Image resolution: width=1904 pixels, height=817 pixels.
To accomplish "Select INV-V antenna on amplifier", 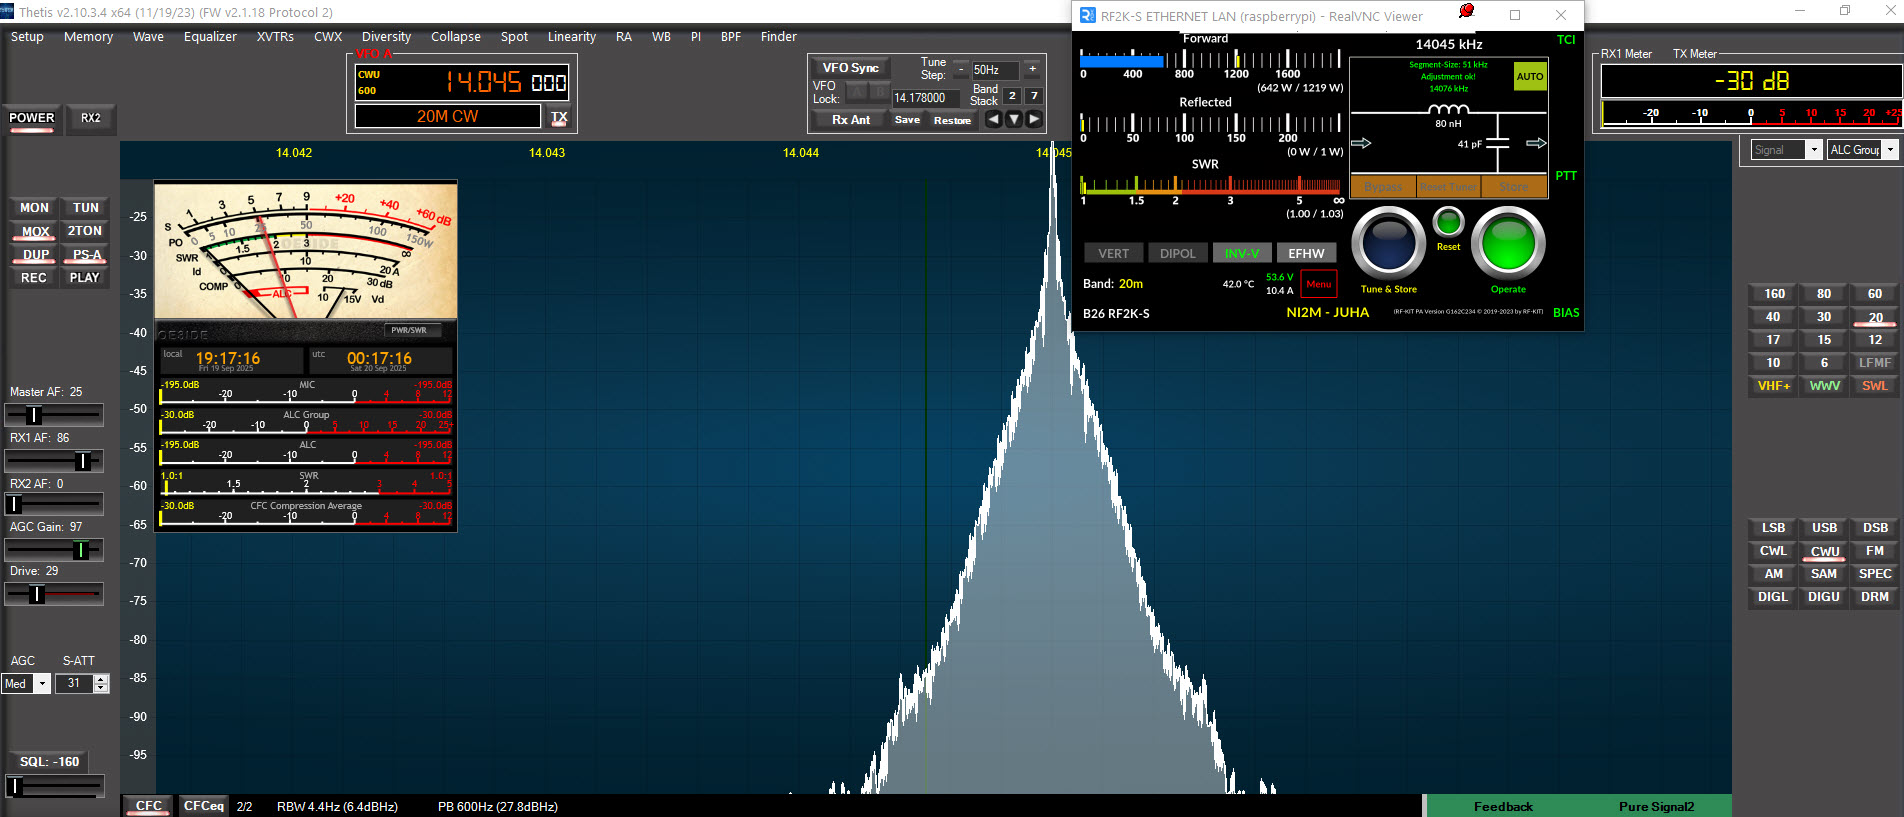I will click(x=1242, y=254).
